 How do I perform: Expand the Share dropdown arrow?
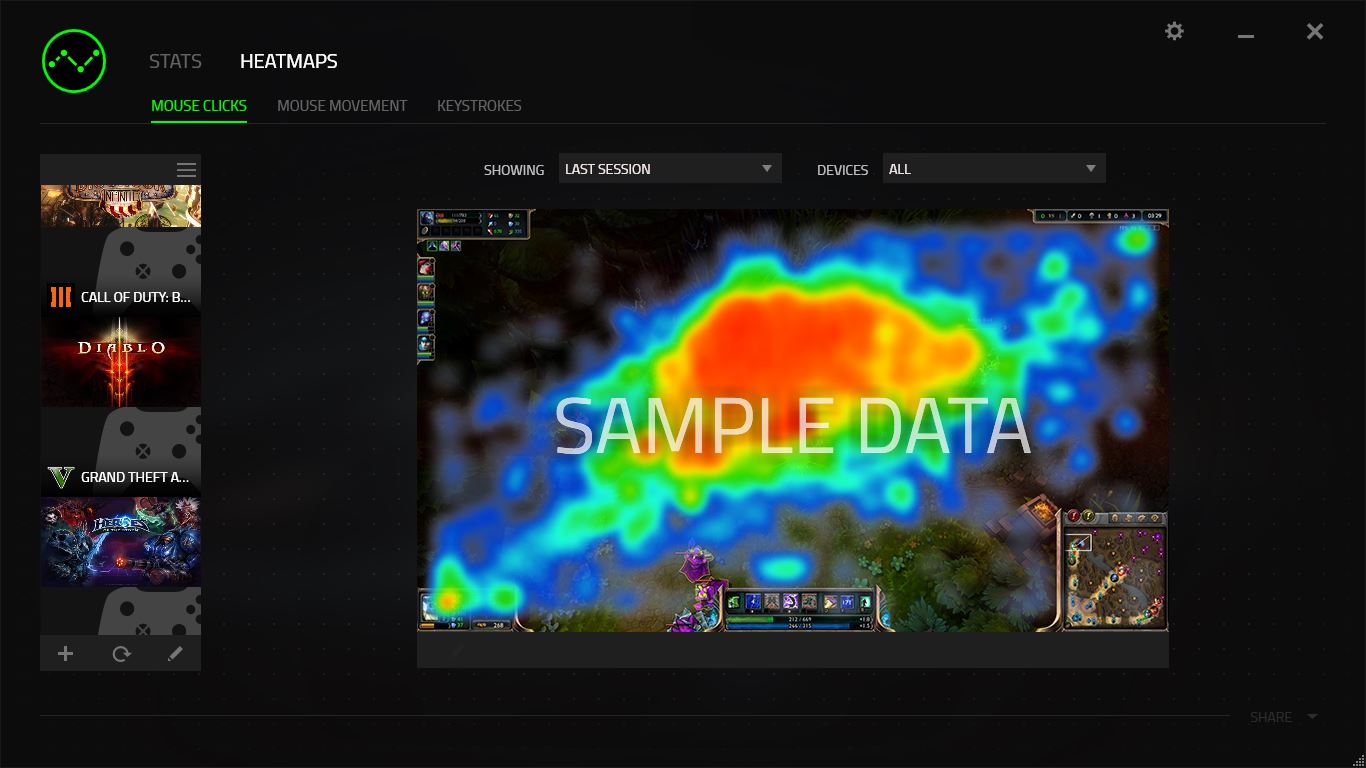(1312, 716)
